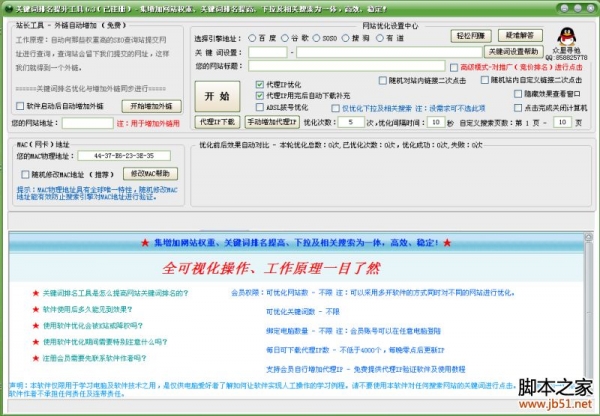This screenshot has height=416, width=600.
Task: Enable 软件启动后自动增加外链 checkbox
Action: click(20, 106)
